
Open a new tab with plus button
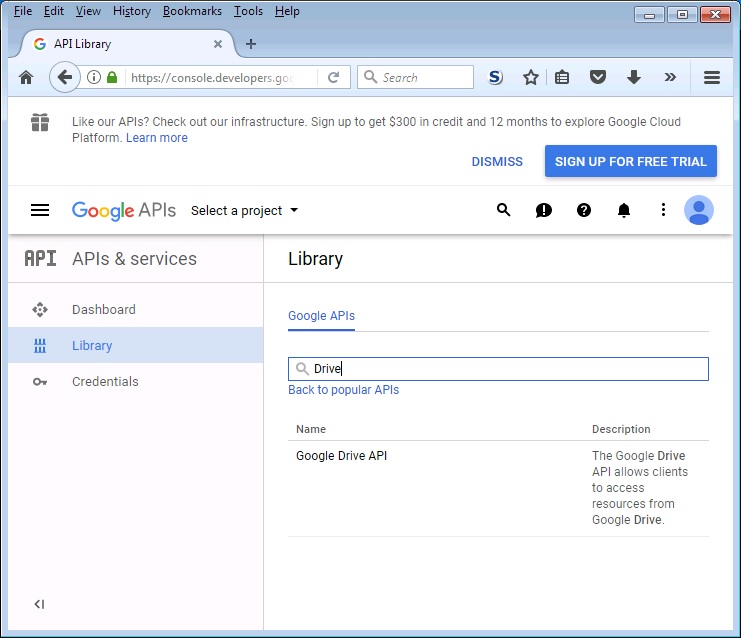click(x=251, y=44)
